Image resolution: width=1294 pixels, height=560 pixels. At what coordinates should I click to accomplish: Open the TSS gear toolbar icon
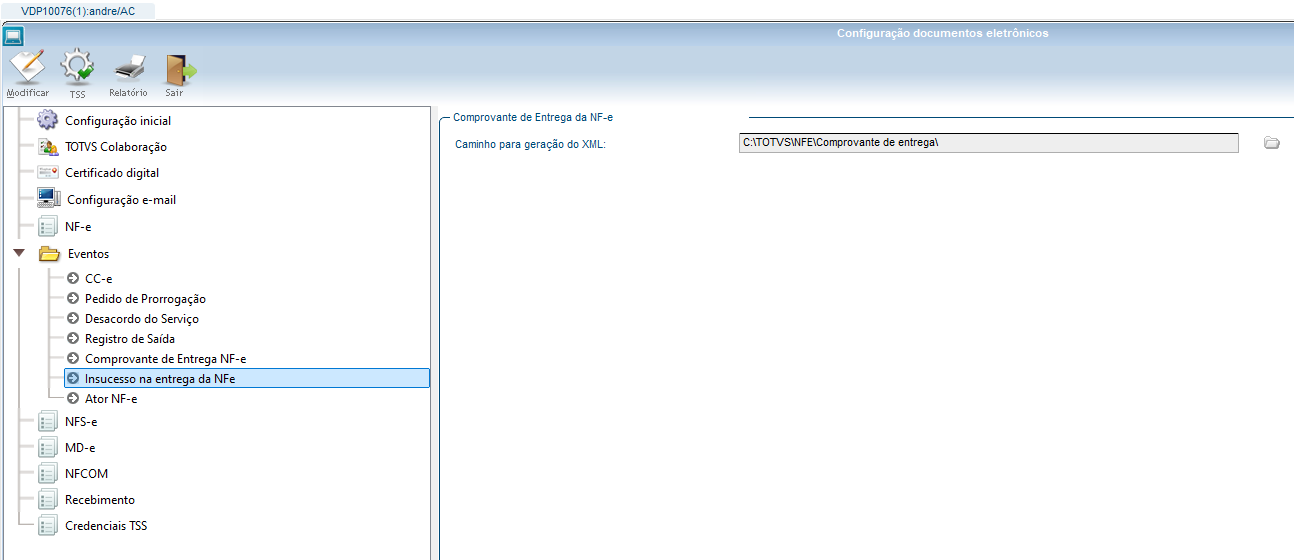[78, 68]
